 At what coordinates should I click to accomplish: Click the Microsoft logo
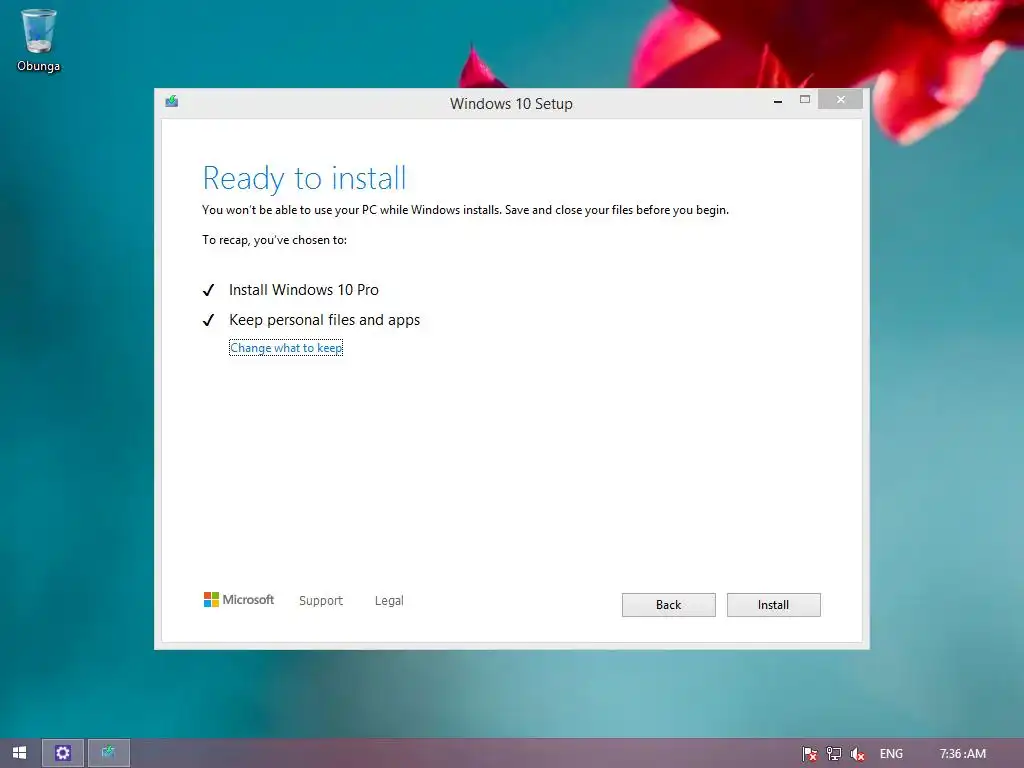point(239,600)
